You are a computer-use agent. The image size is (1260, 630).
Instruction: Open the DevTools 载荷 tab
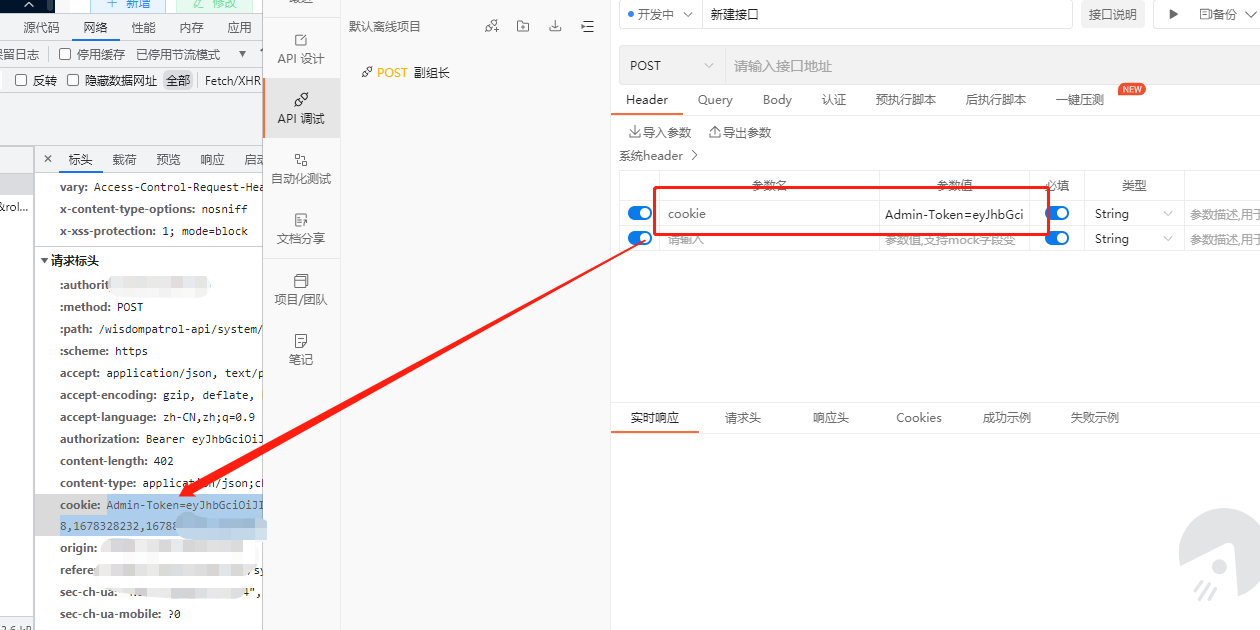[x=124, y=160]
